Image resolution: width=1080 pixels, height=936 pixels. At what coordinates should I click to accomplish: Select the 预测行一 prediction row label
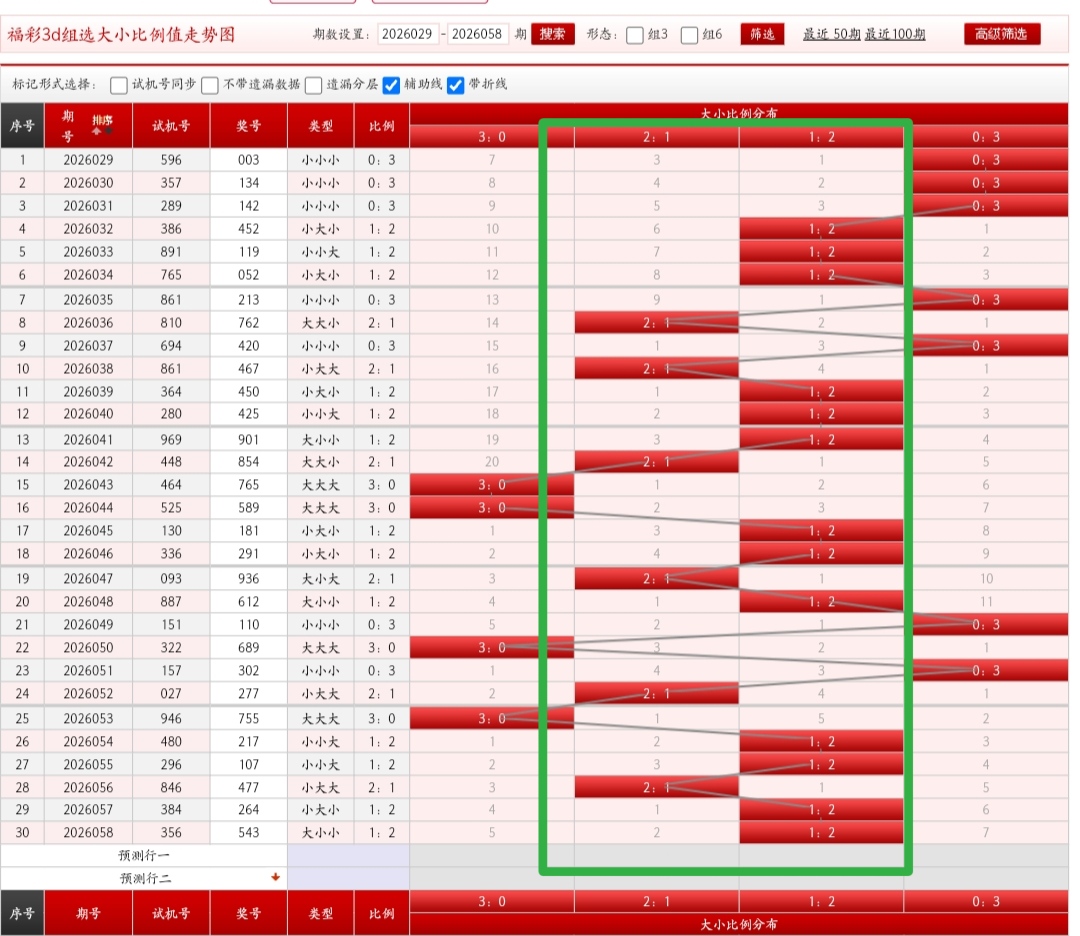click(144, 856)
